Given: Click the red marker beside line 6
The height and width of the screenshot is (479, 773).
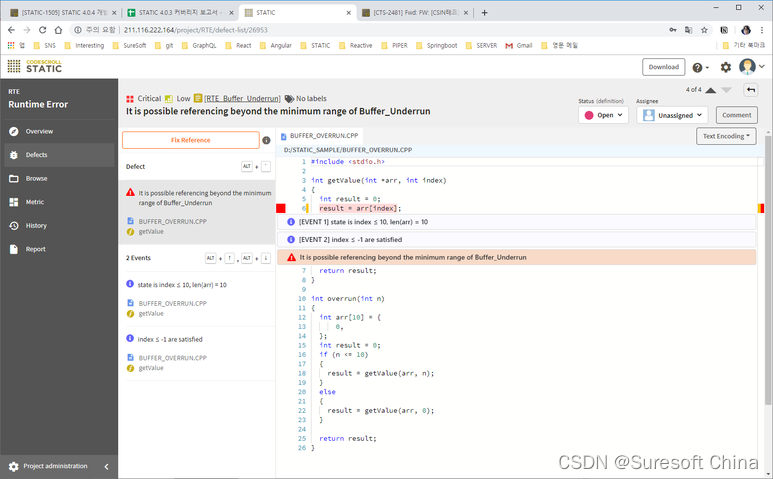Looking at the screenshot, I should coord(281,208).
